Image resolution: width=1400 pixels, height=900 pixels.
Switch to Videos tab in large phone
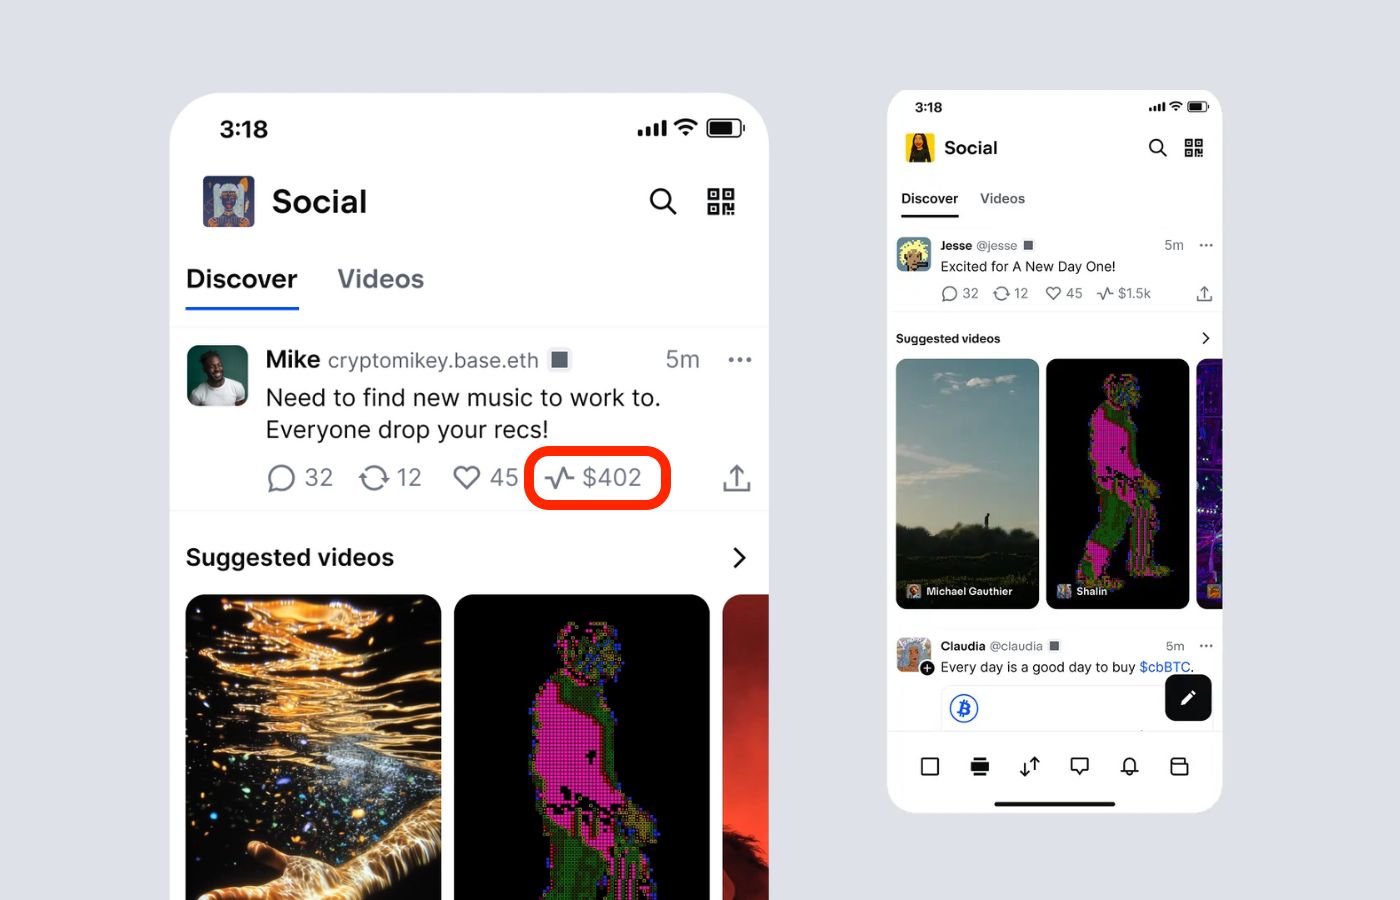pyautogui.click(x=381, y=279)
